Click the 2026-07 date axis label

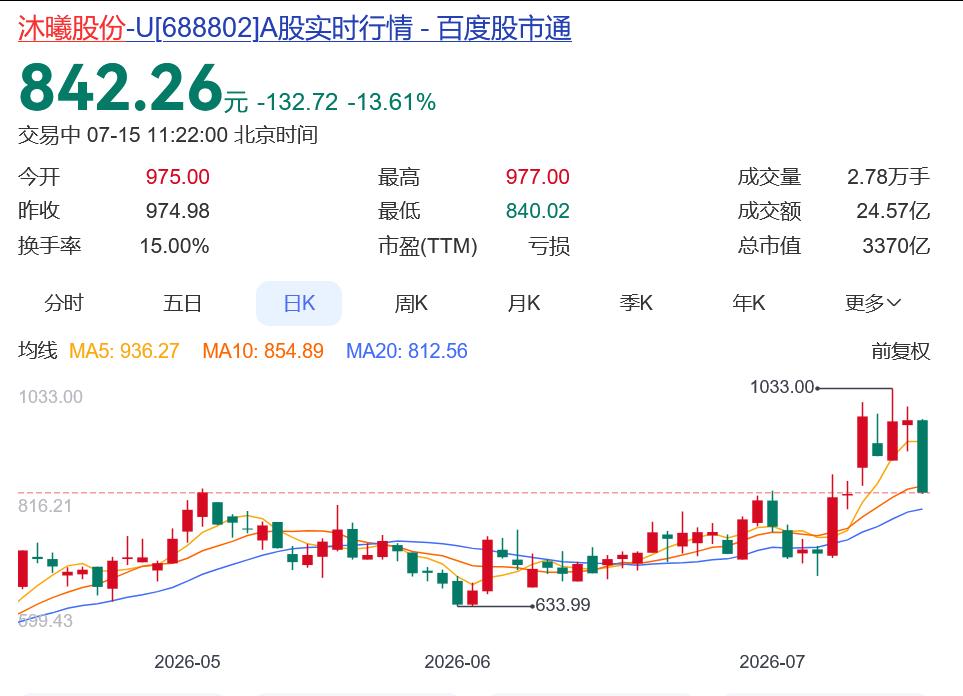coord(772,662)
